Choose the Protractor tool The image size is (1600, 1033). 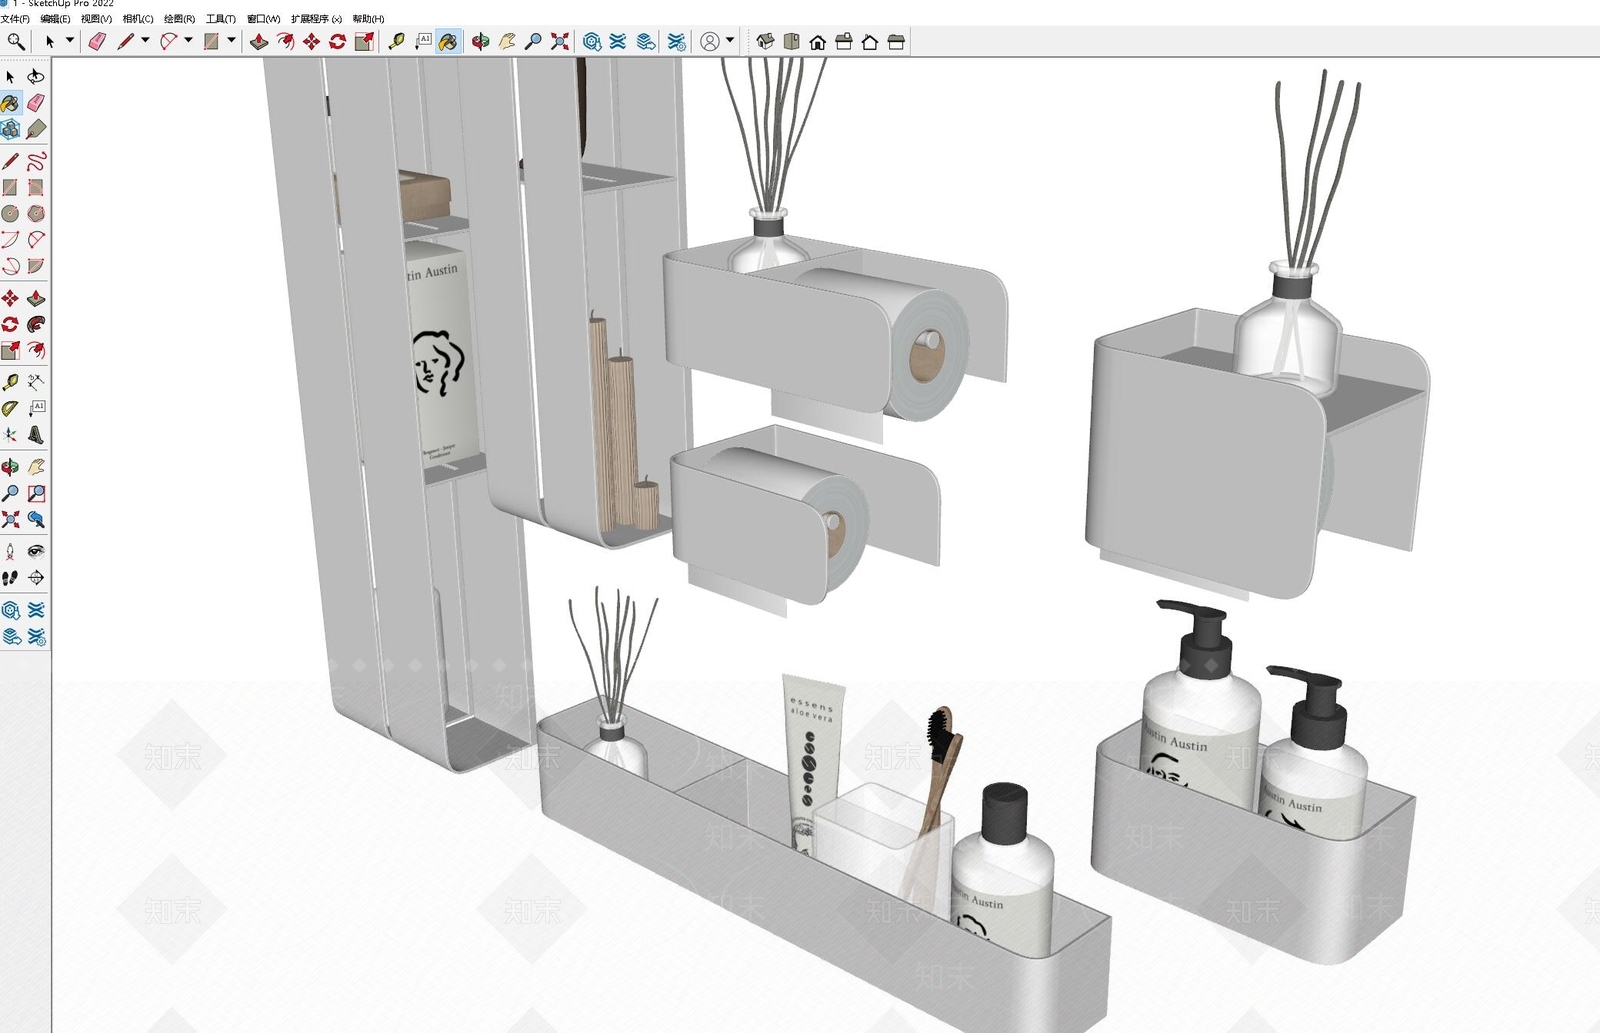coord(10,408)
